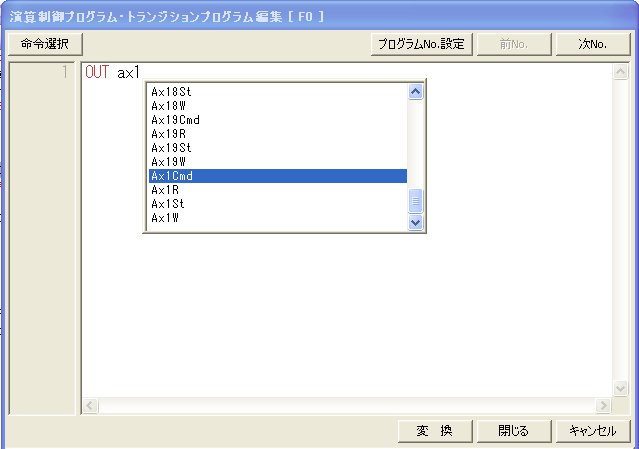Viewport: 639px width, 449px height.
Task: Select Ax1W at bottom of list
Action: (277, 218)
